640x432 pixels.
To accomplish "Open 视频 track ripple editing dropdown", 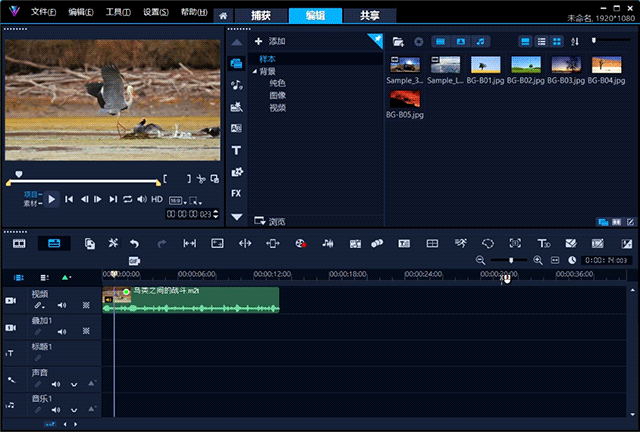I will [x=39, y=305].
